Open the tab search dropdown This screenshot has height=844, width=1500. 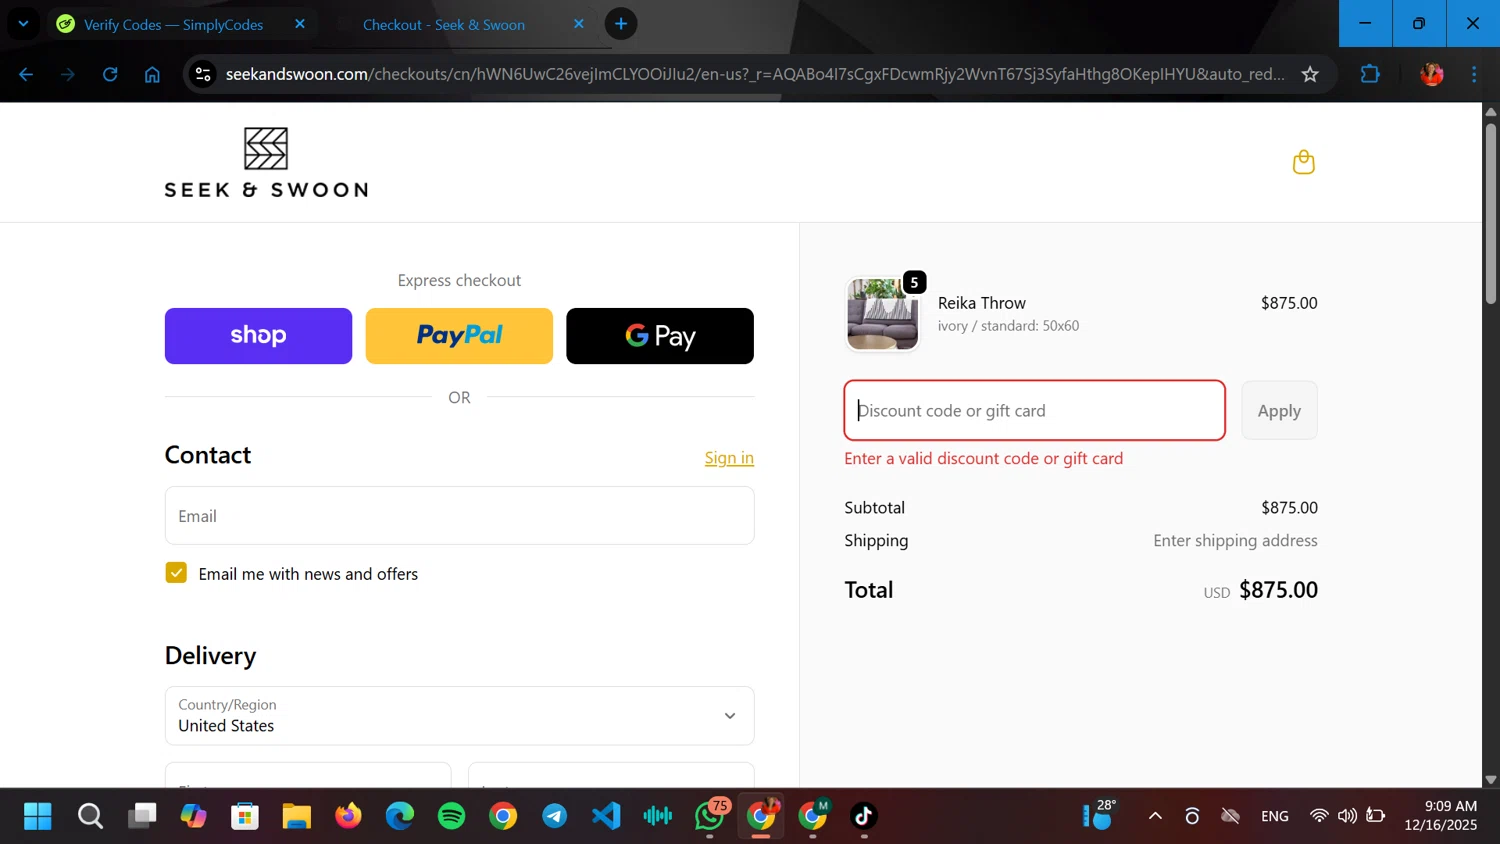[x=23, y=24]
